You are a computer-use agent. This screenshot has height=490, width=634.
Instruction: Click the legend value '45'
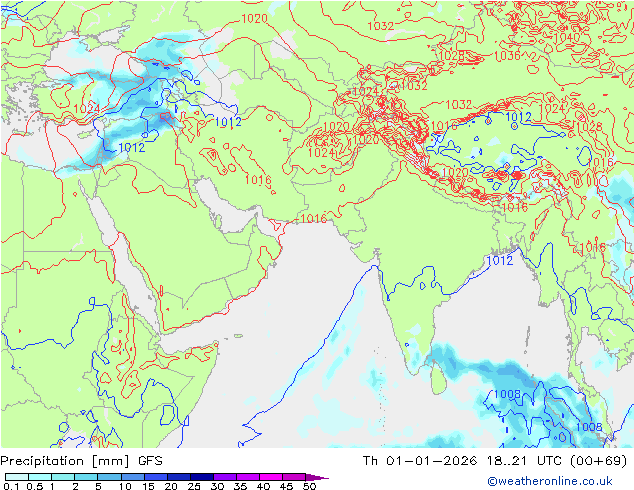pyautogui.click(x=286, y=486)
